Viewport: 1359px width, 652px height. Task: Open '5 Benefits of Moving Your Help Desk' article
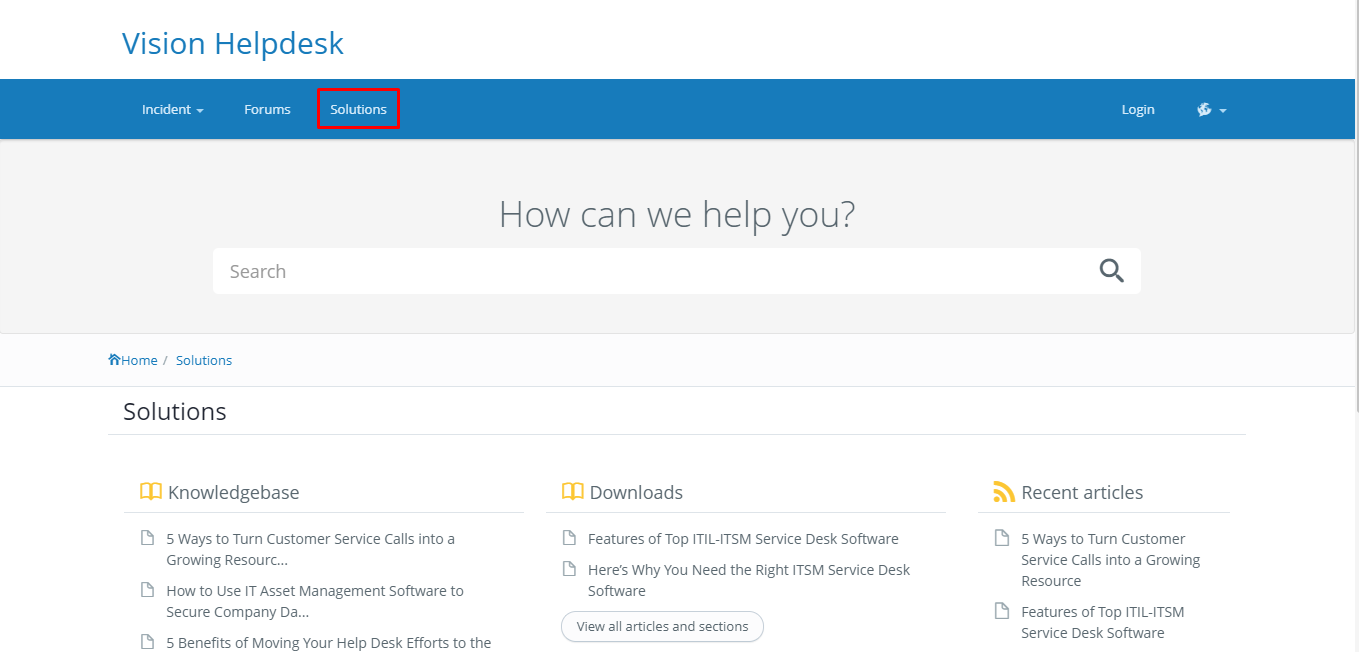(329, 642)
